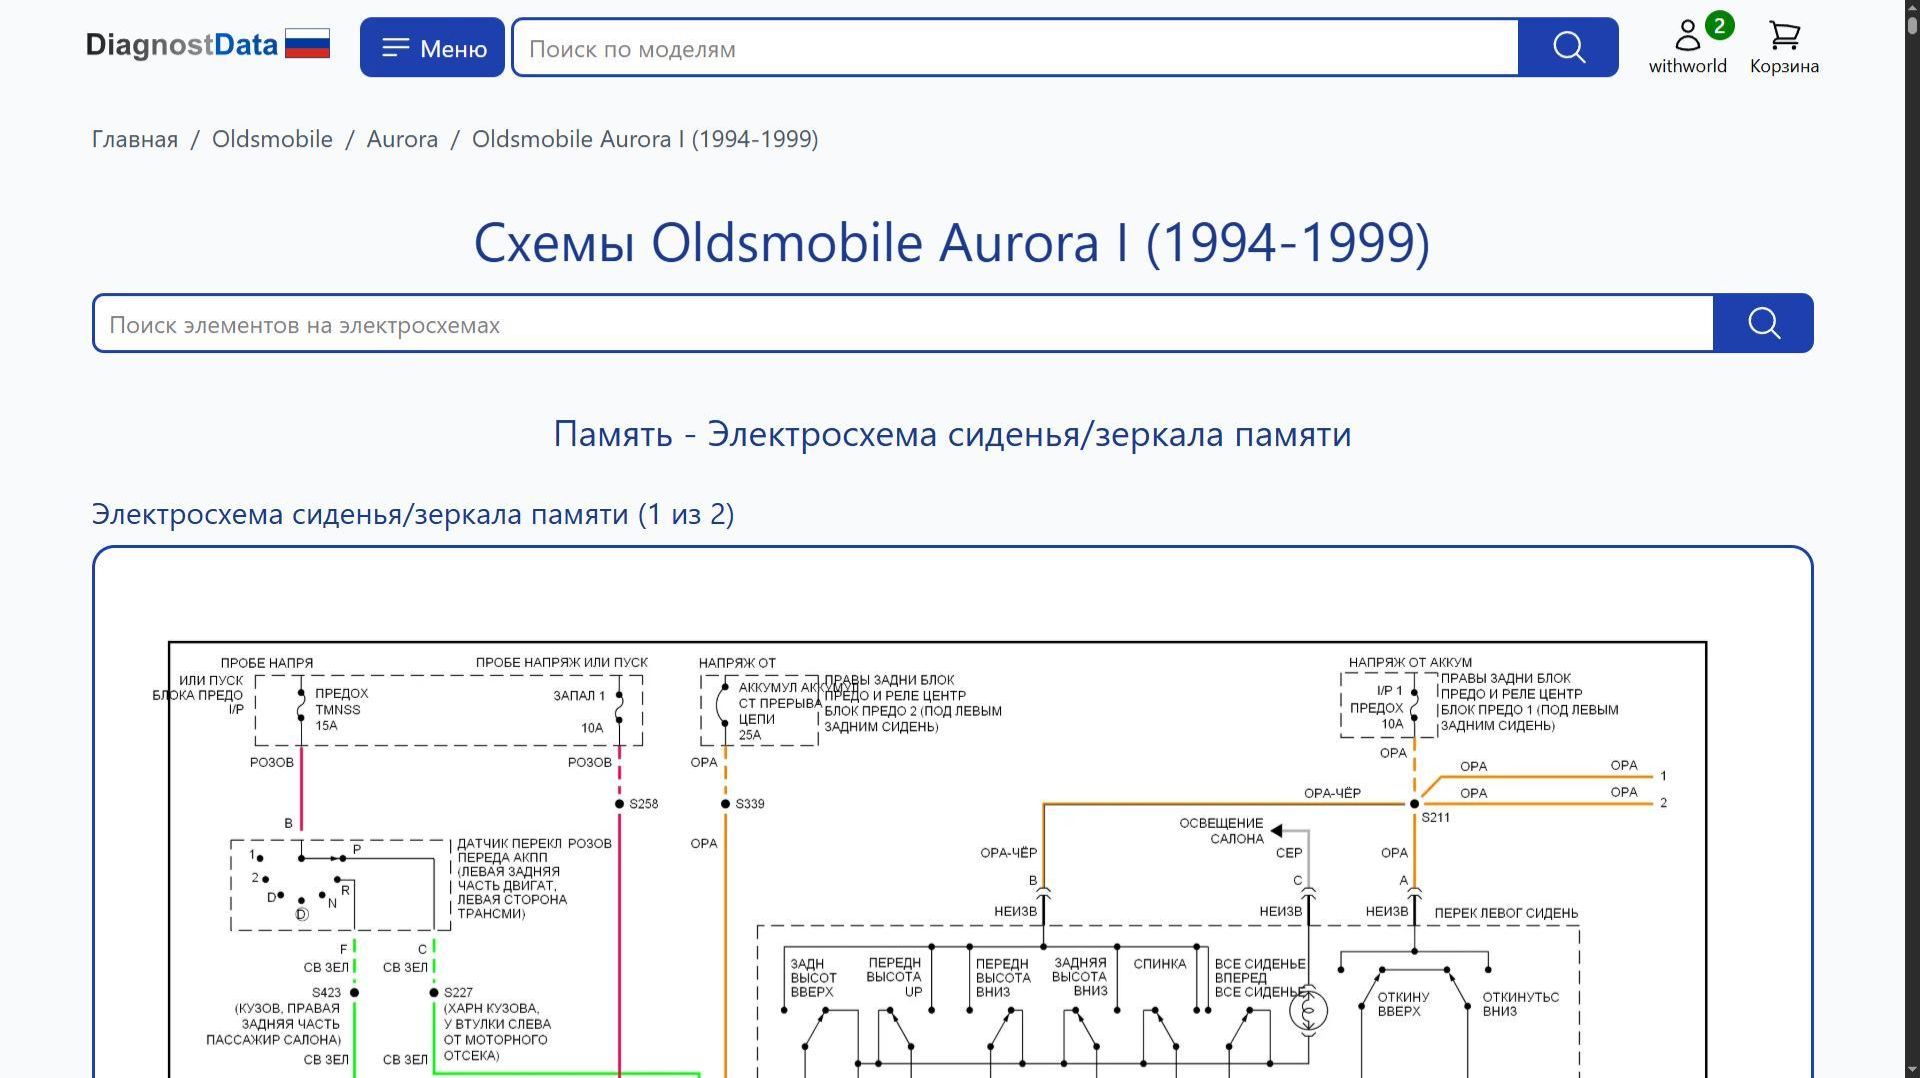Click the S339 splice label in diagram
The image size is (1920, 1078).
(x=750, y=804)
